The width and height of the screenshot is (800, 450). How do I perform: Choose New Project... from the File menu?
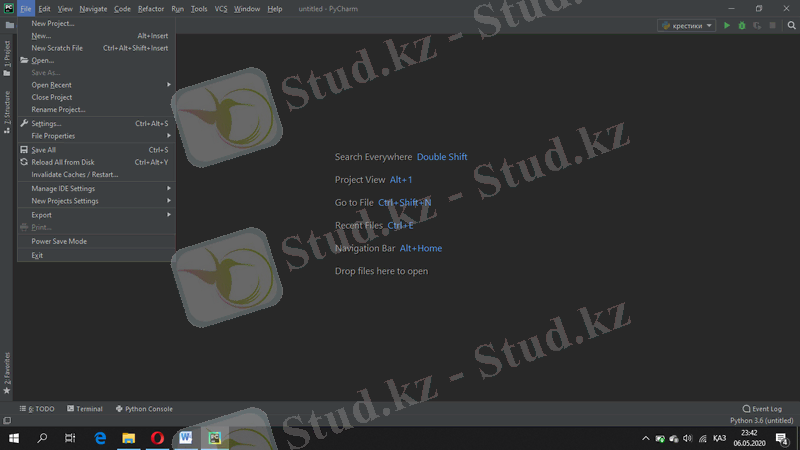[96, 23]
